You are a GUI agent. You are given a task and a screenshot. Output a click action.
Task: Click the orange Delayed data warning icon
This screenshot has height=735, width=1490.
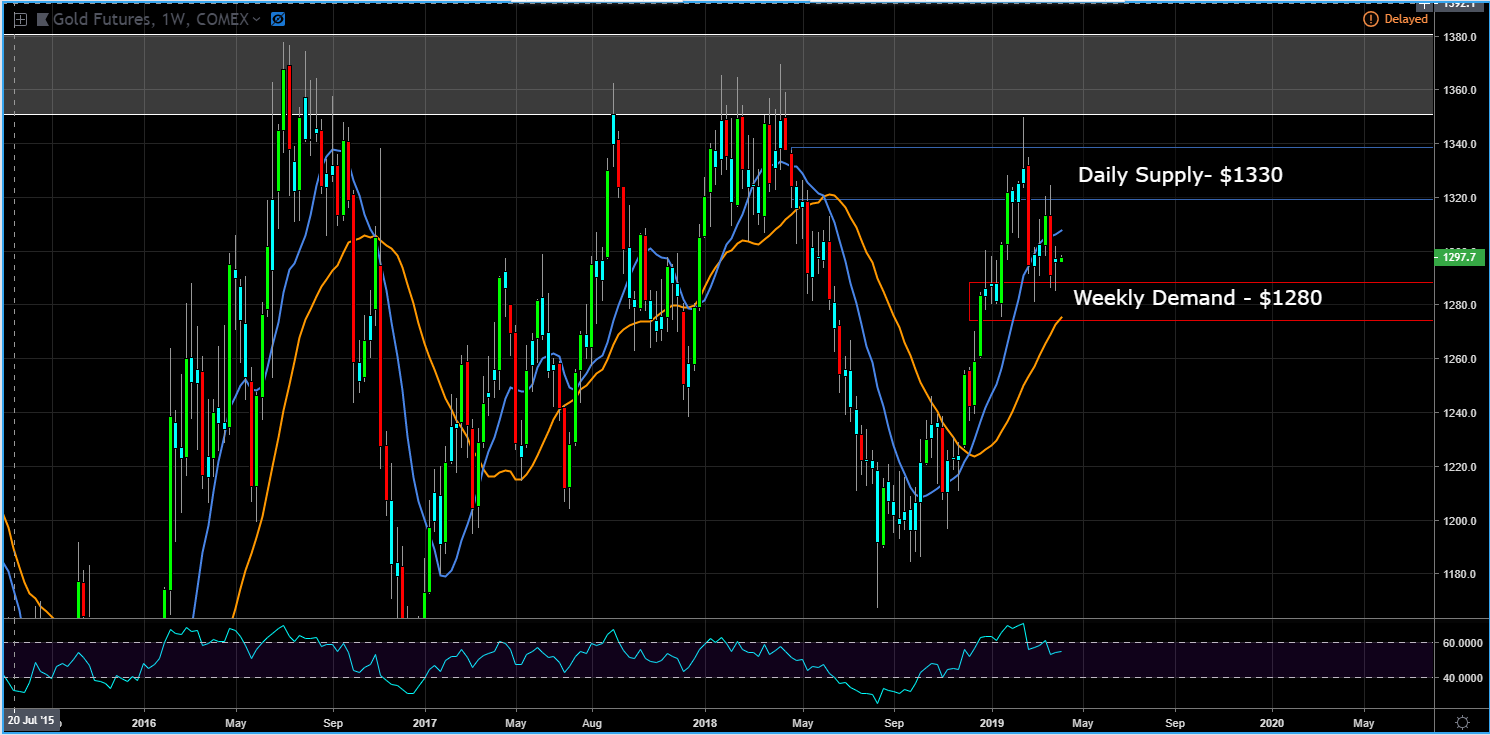[x=1369, y=19]
